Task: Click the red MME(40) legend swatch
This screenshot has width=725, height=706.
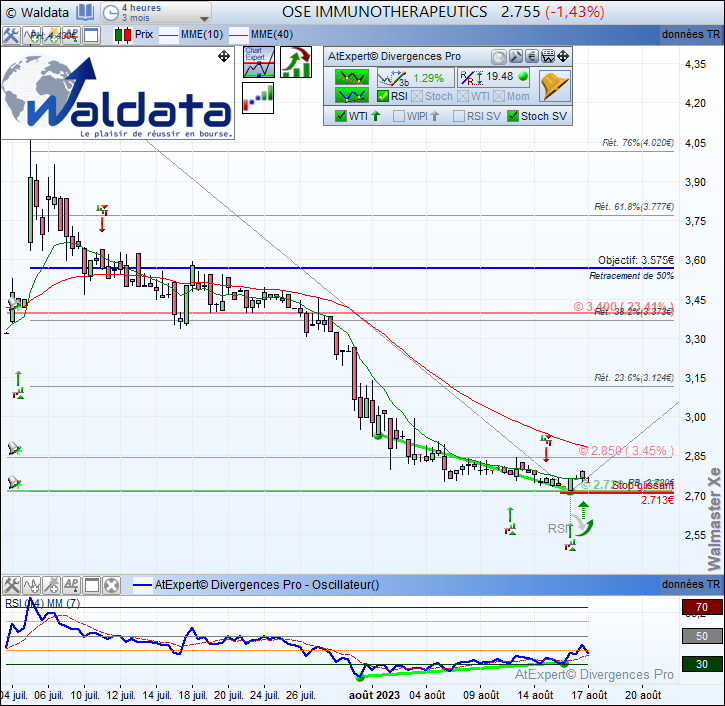Action: (238, 35)
